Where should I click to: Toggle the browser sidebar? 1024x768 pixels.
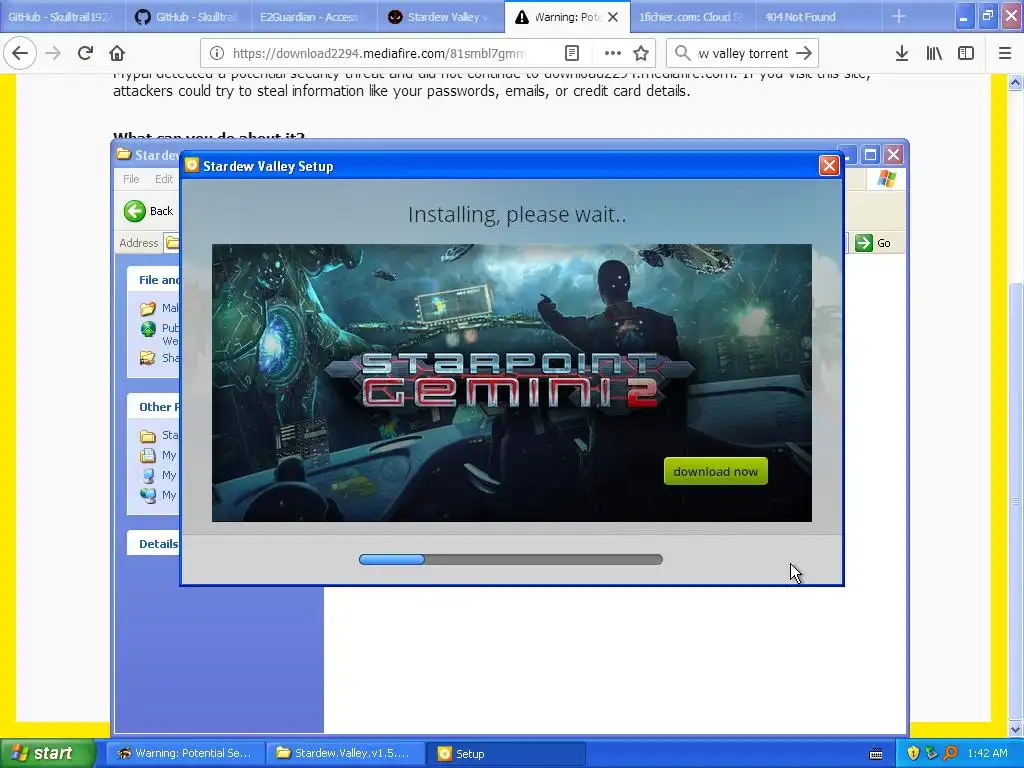click(966, 53)
